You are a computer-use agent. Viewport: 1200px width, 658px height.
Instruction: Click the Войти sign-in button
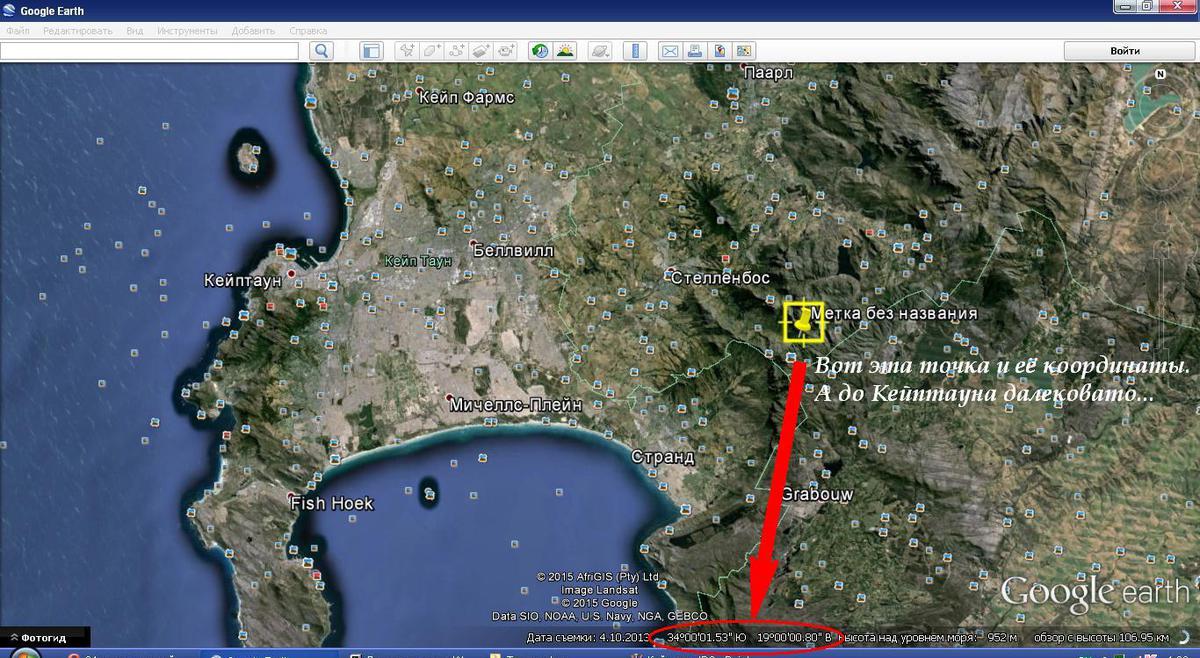[1125, 50]
